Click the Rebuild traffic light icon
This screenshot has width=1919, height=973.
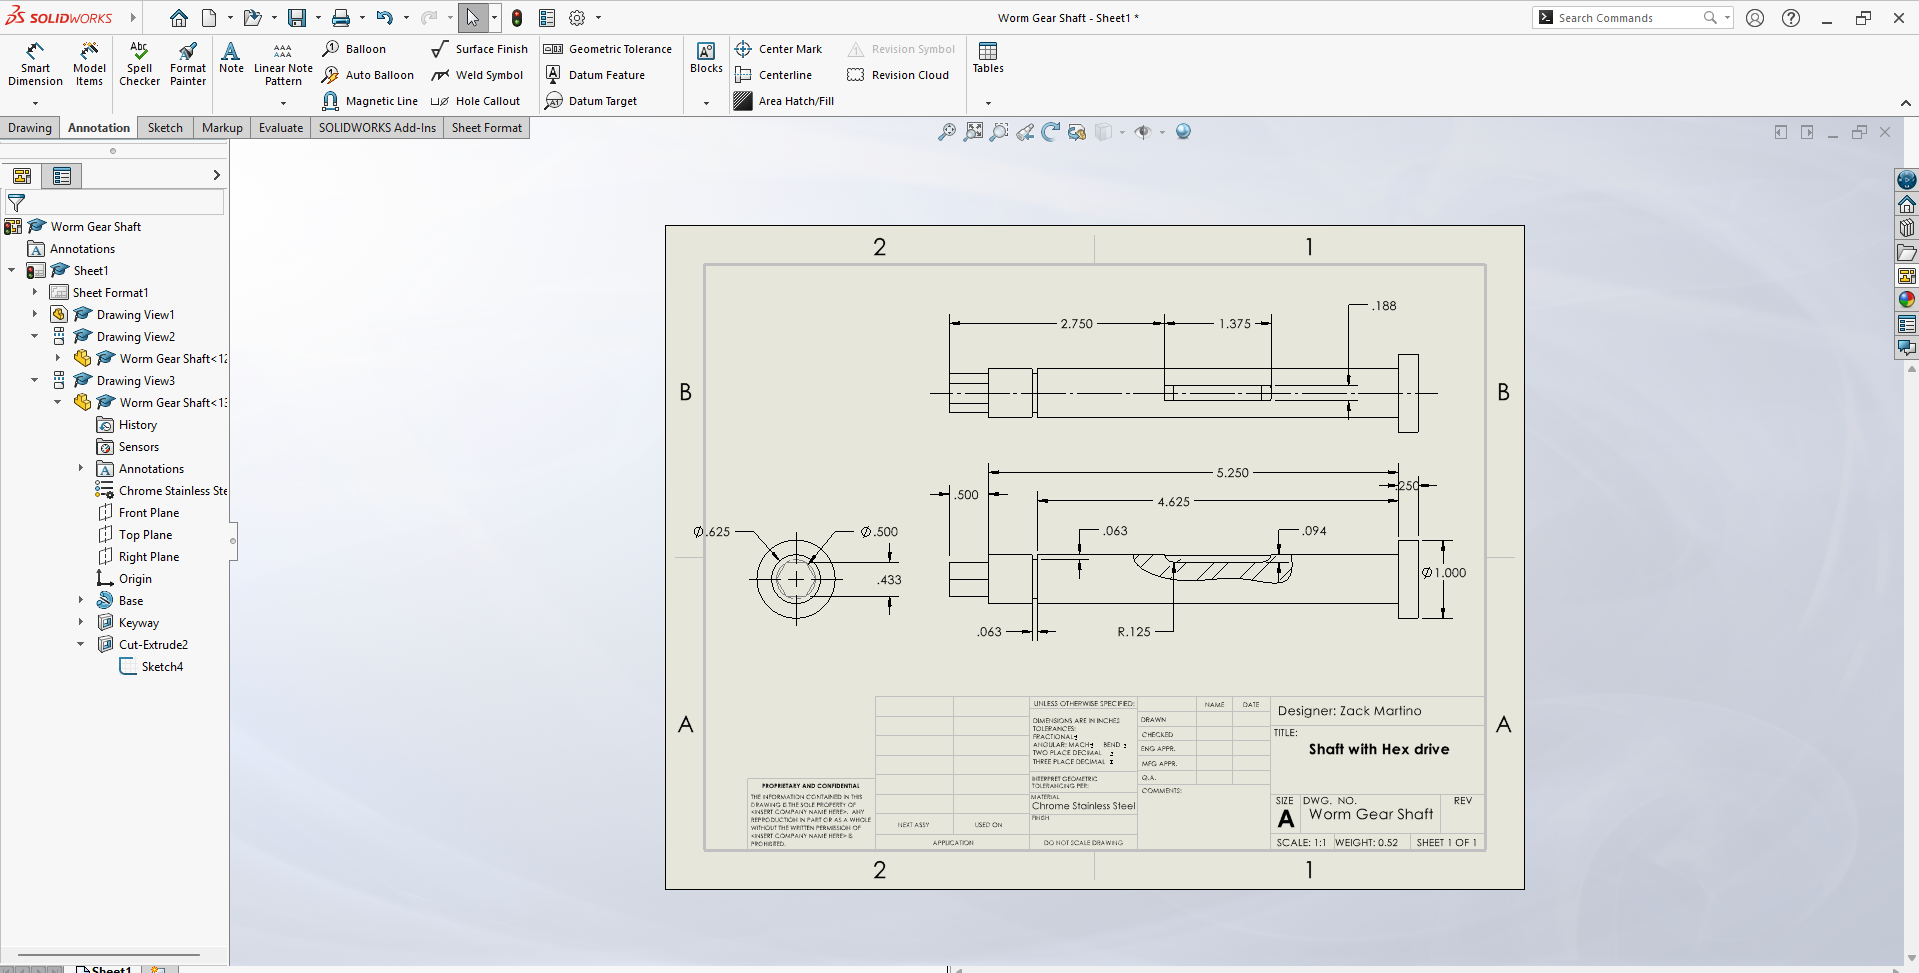[x=517, y=18]
